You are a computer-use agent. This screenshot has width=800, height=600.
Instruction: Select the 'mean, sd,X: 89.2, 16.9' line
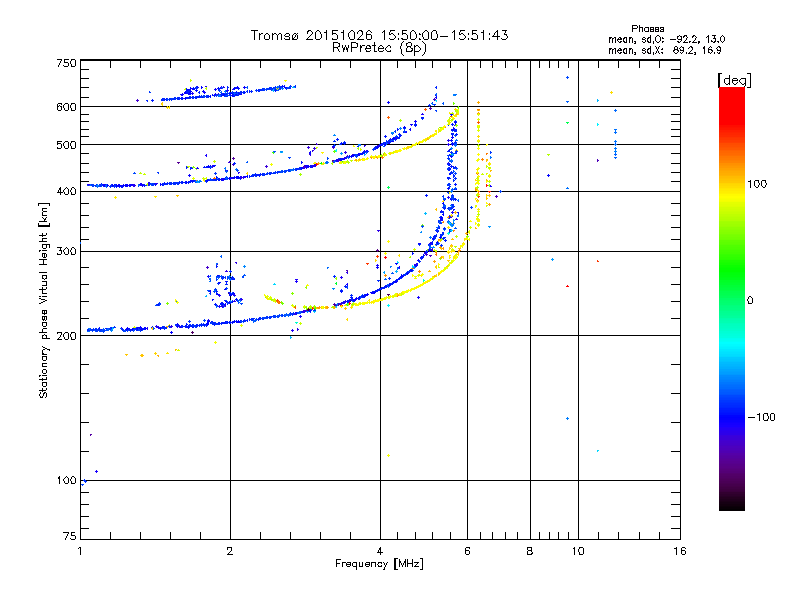pos(664,50)
